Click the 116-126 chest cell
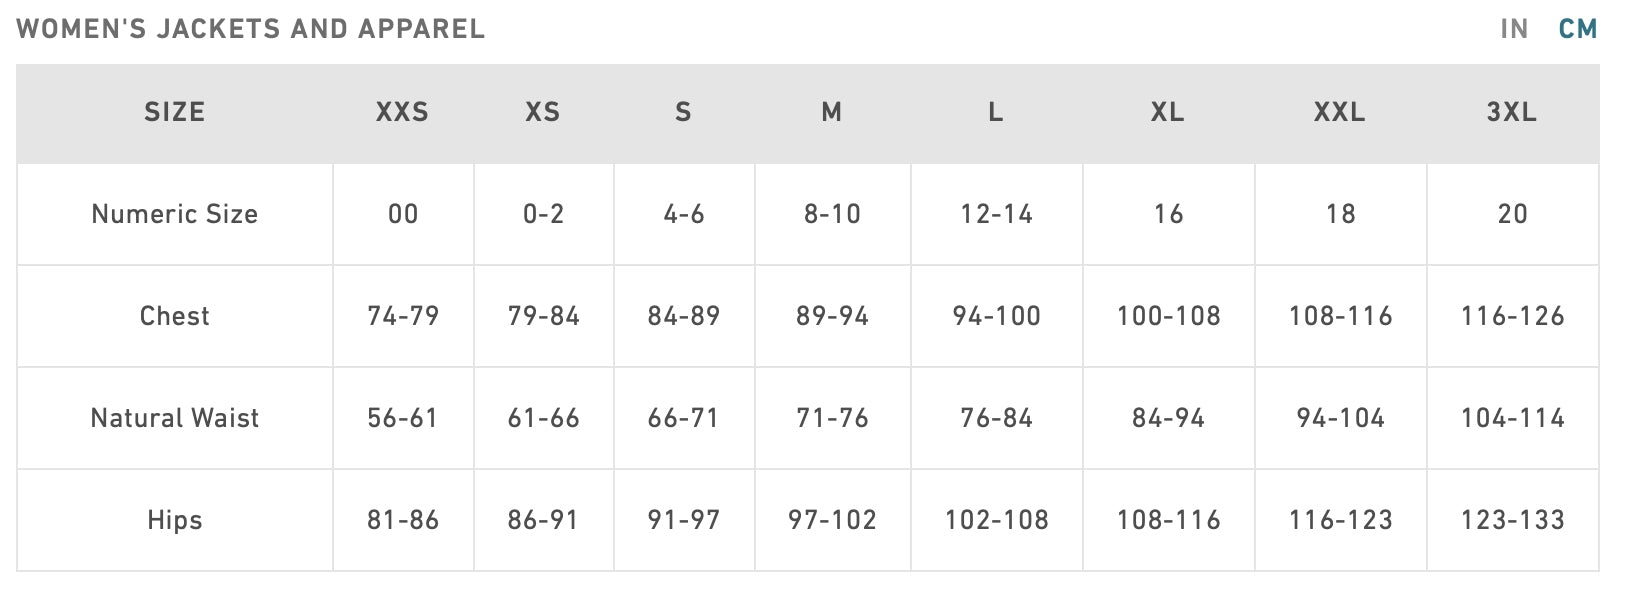Screen dimensions: 1652x602 tap(1512, 316)
